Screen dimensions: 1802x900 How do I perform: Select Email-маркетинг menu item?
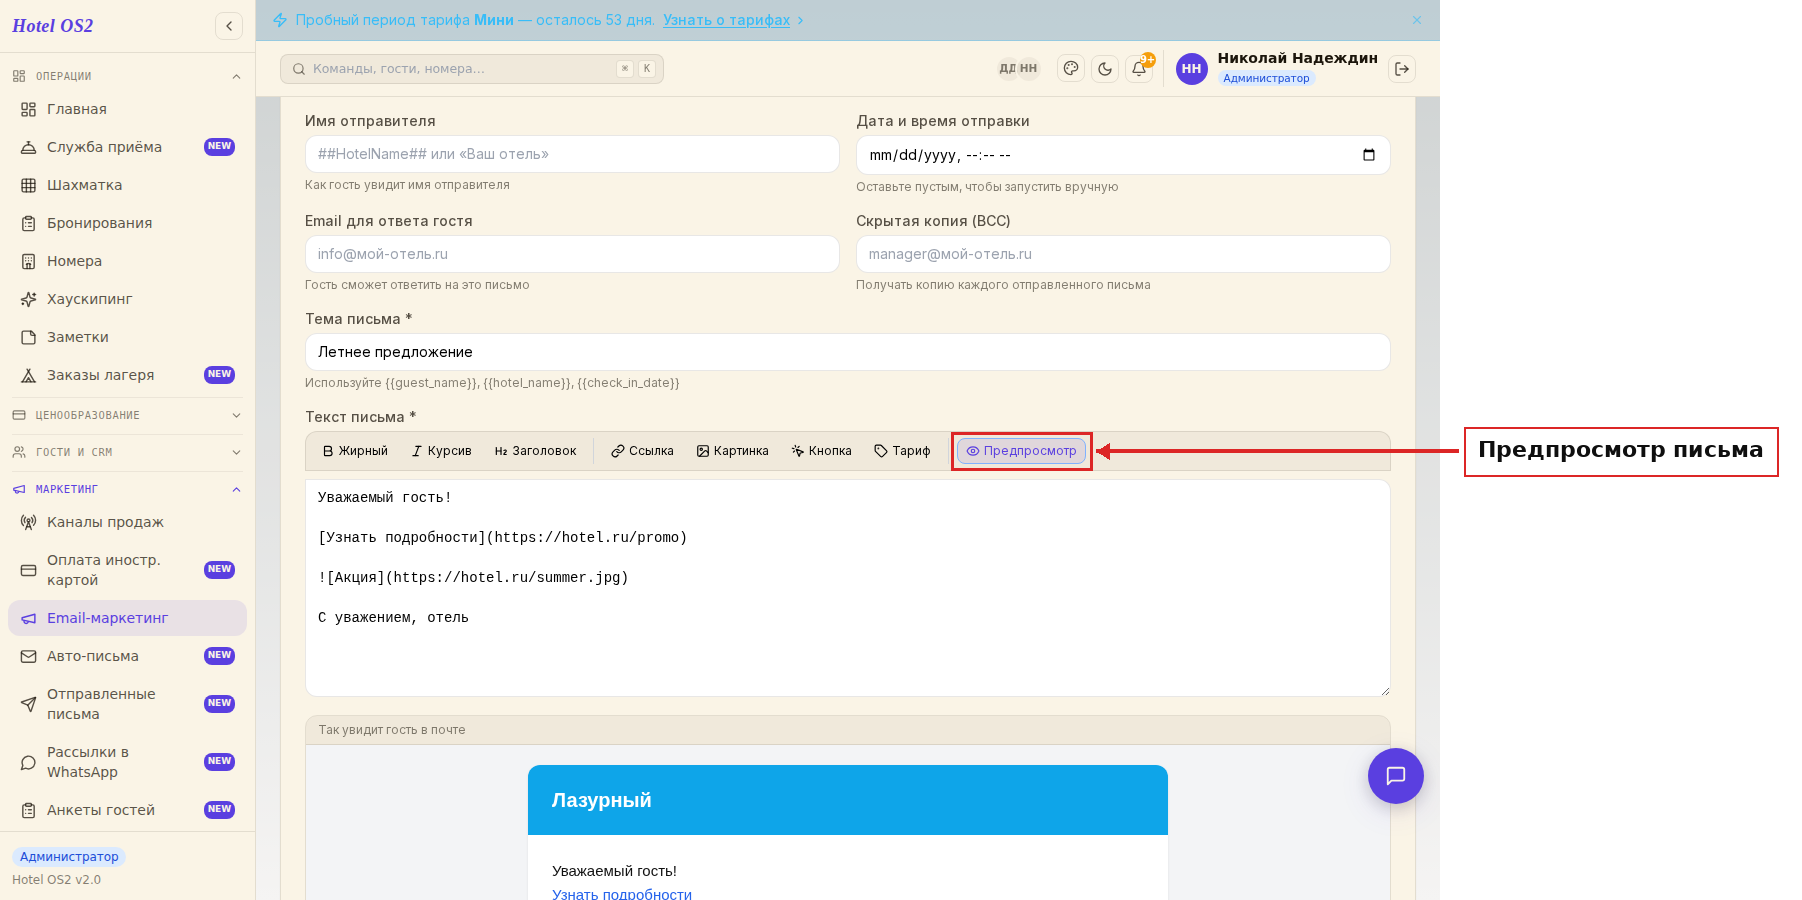(127, 618)
